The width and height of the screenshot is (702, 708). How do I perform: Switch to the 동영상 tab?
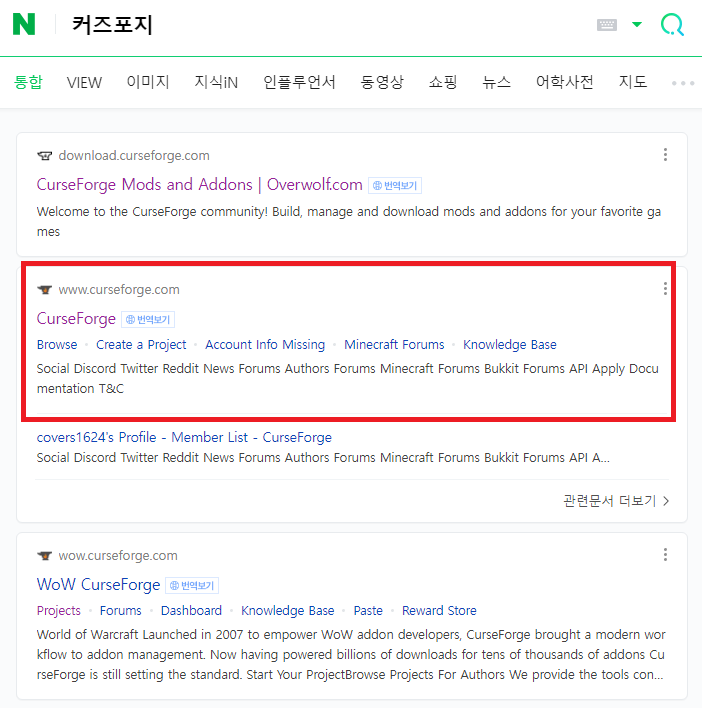pos(382,82)
